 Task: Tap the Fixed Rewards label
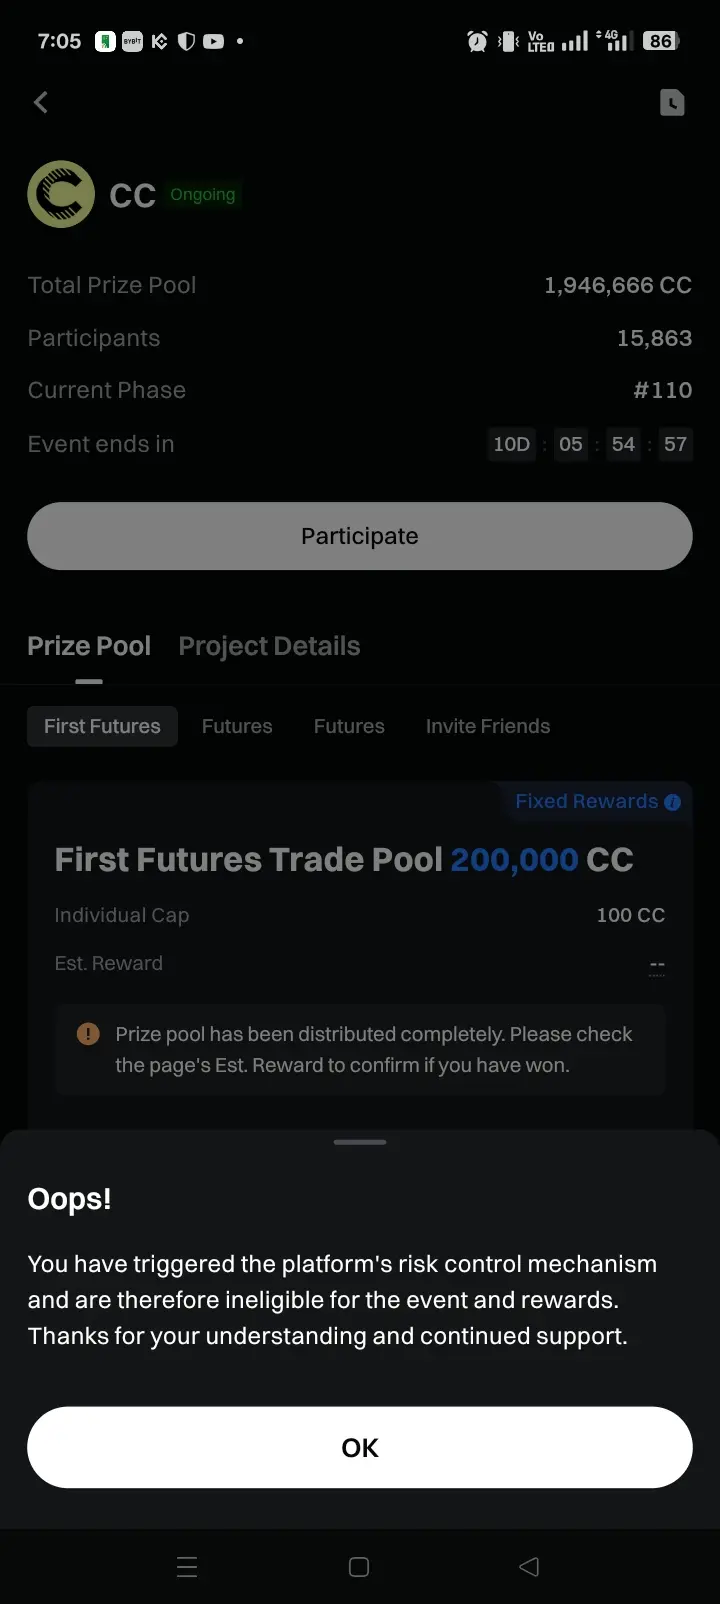click(x=586, y=801)
